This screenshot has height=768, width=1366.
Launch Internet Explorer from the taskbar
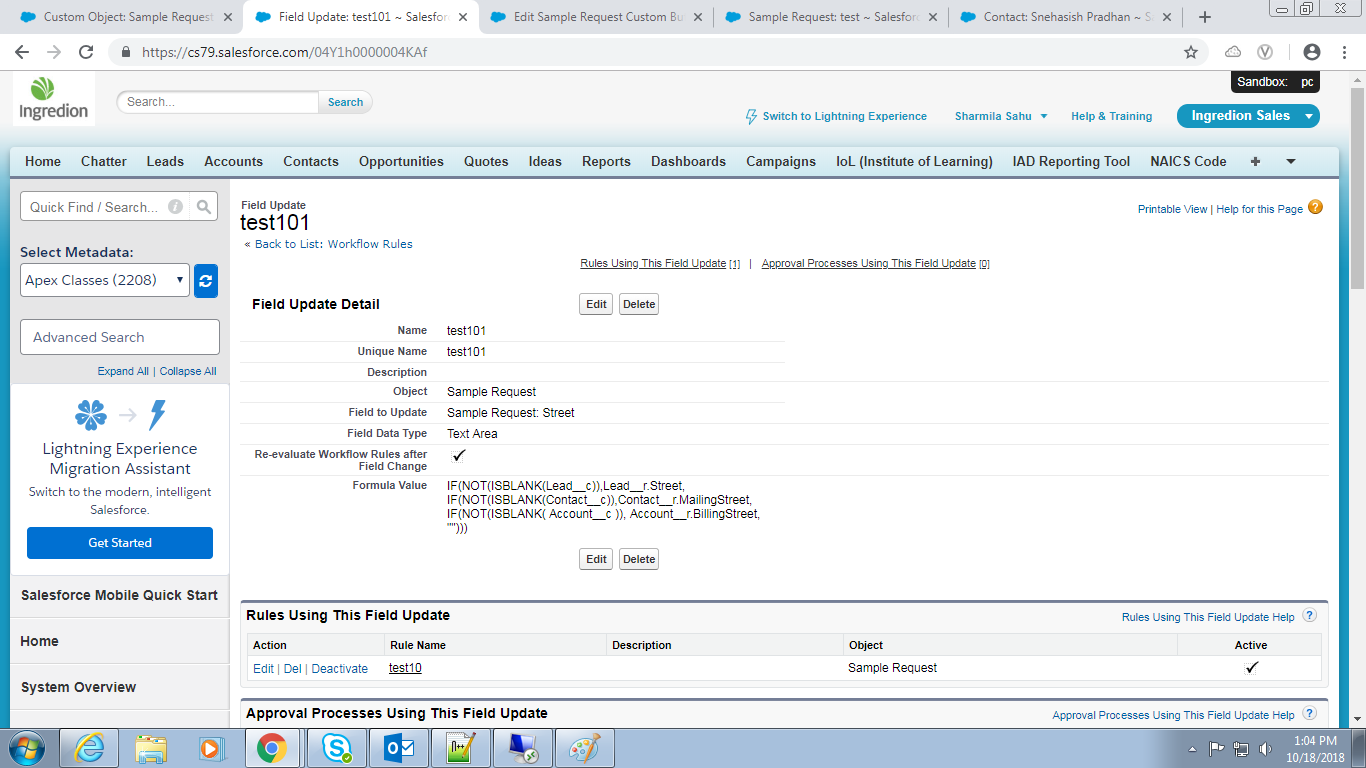pyautogui.click(x=89, y=748)
